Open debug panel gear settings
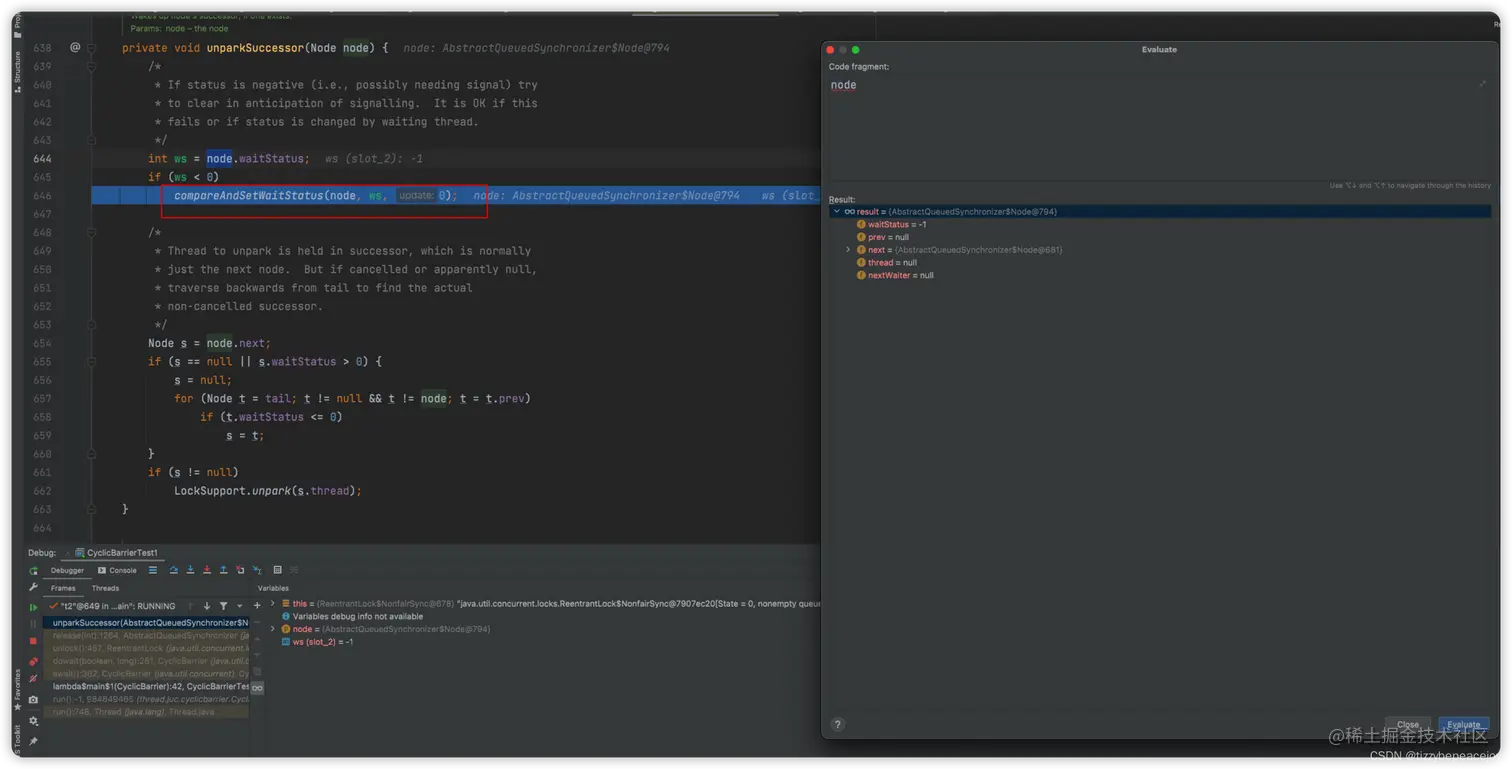This screenshot has width=1512, height=769. (x=33, y=721)
